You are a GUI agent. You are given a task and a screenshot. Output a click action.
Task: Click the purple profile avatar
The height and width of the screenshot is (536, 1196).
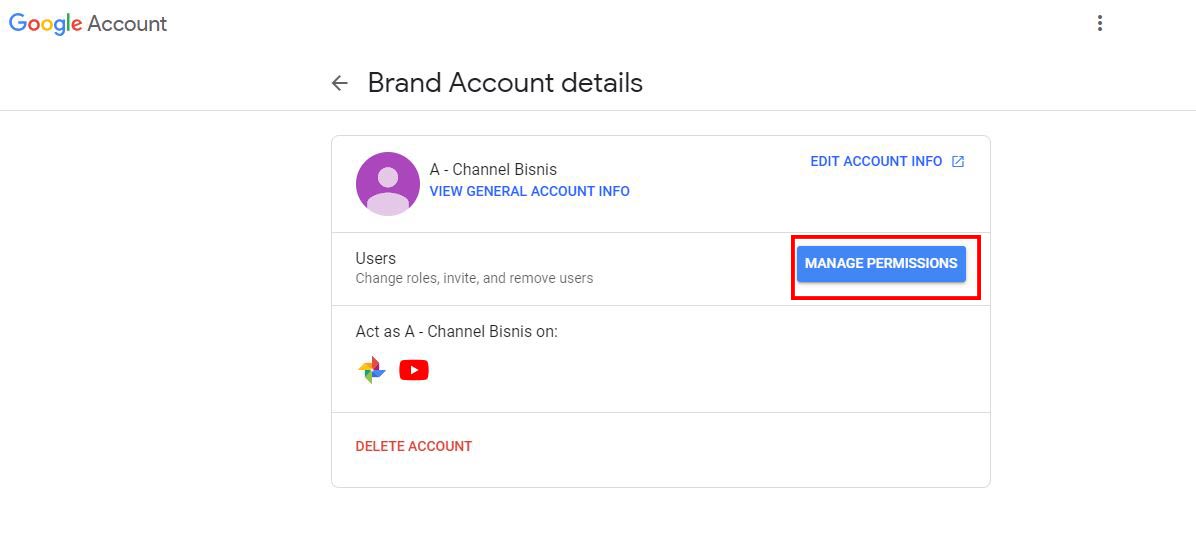click(x=387, y=184)
